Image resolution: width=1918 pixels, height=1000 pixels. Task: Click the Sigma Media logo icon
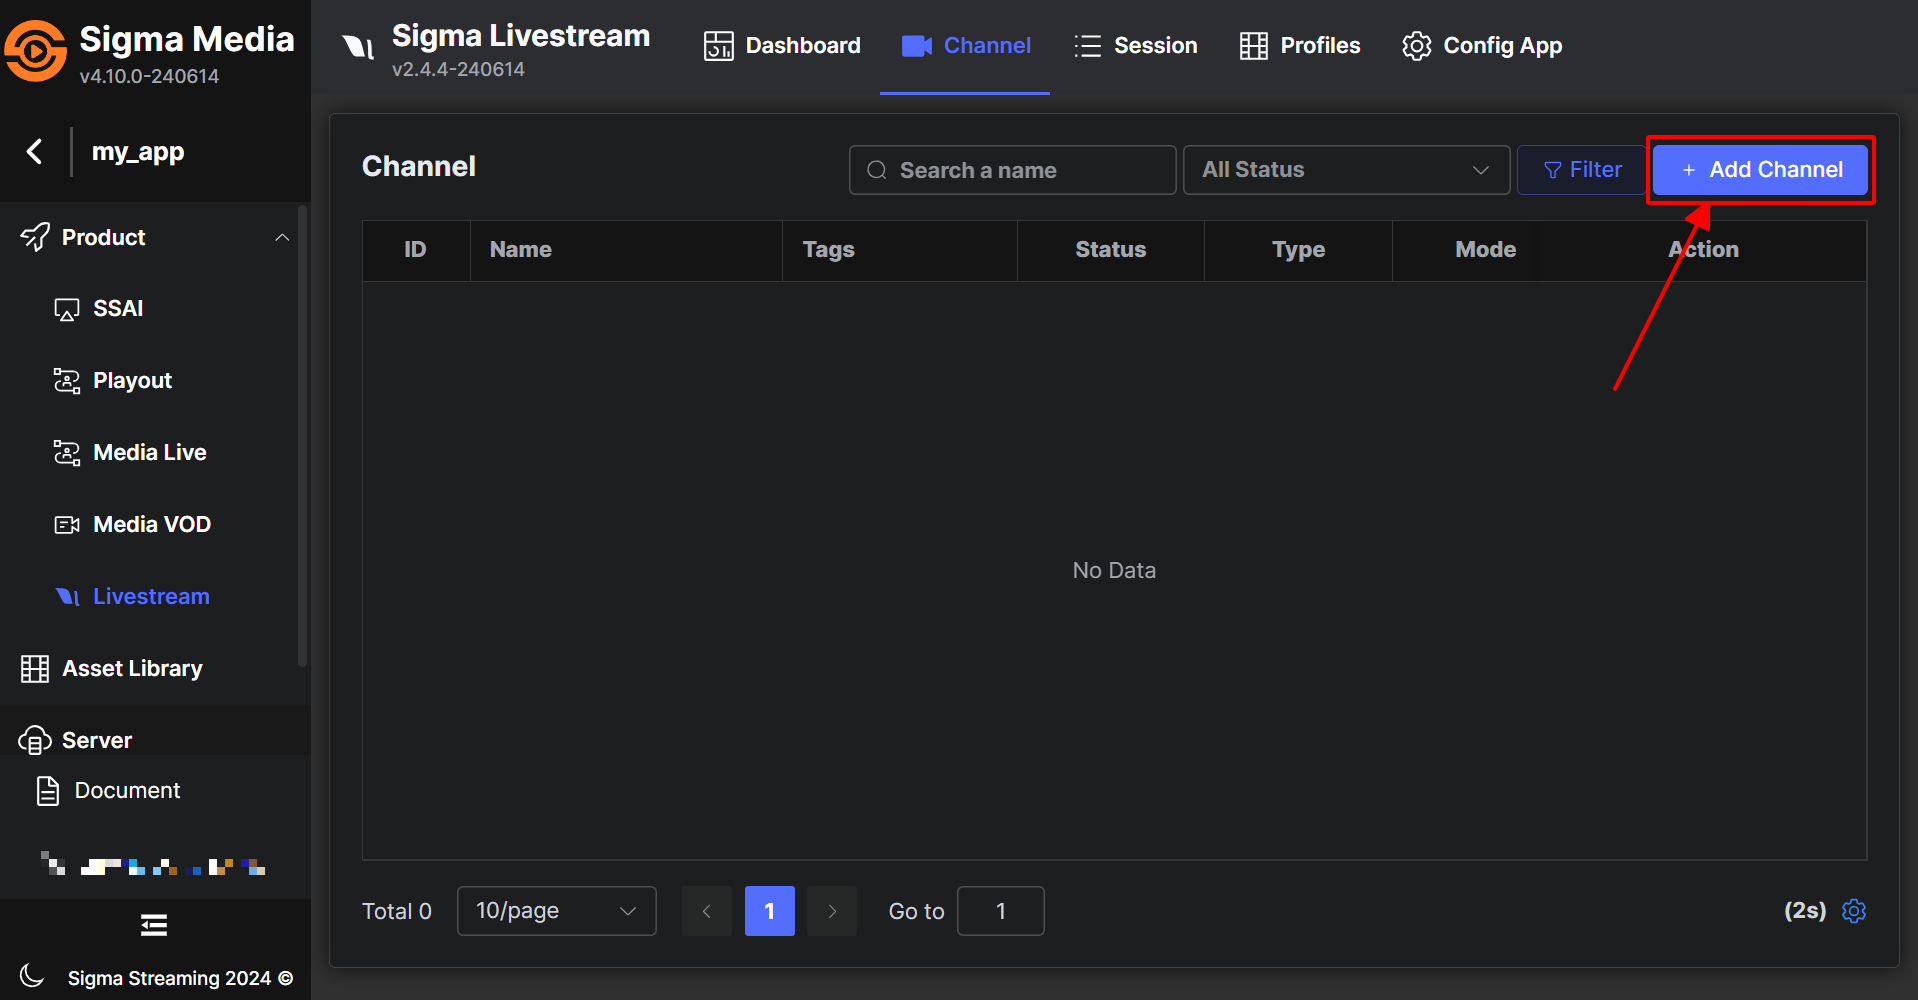pos(36,50)
